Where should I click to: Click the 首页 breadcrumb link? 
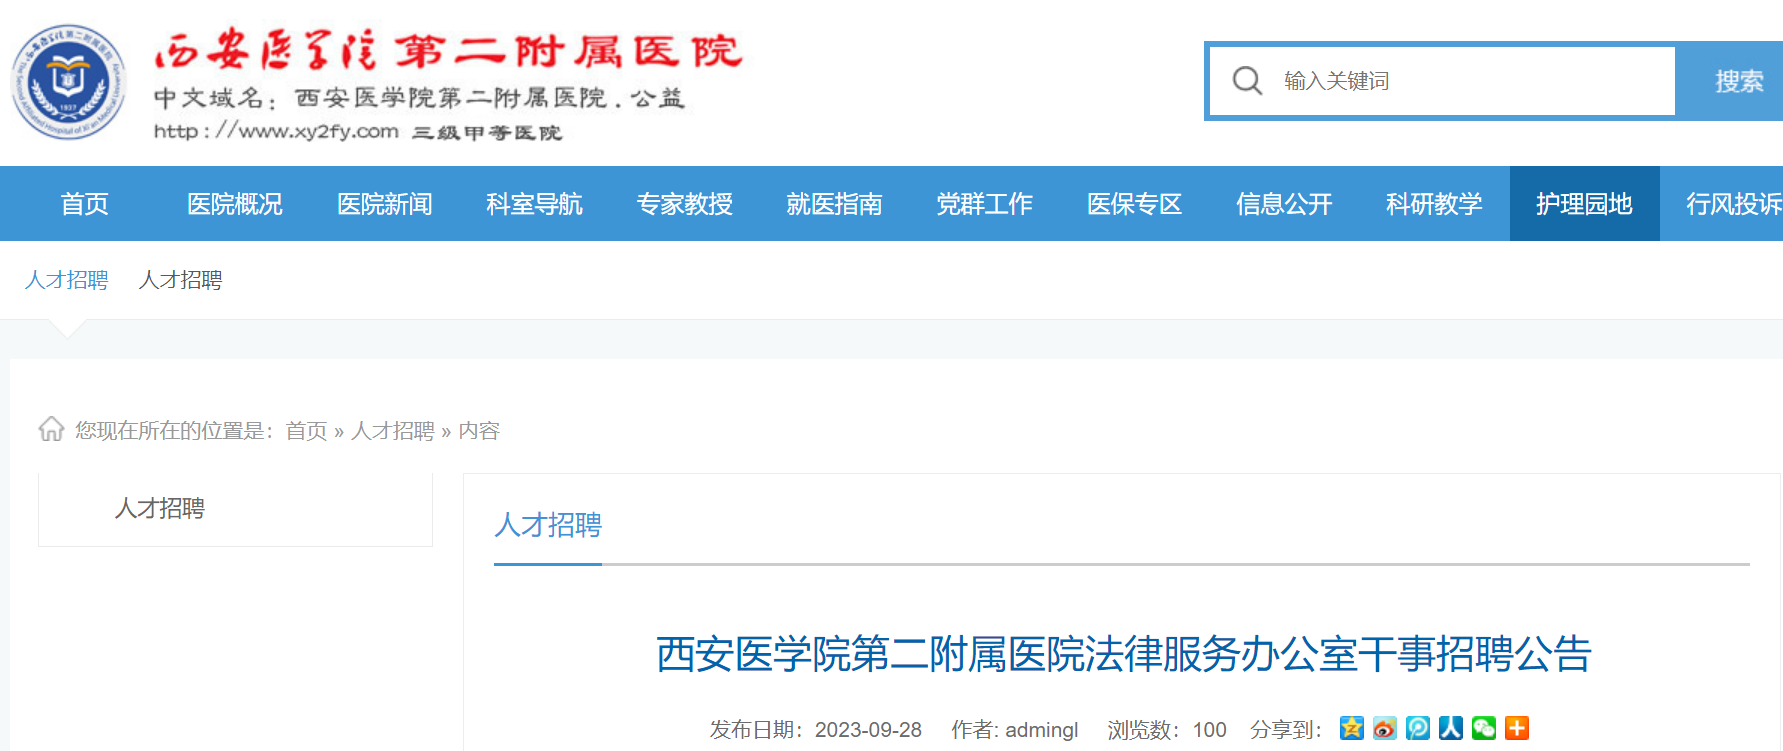306,431
